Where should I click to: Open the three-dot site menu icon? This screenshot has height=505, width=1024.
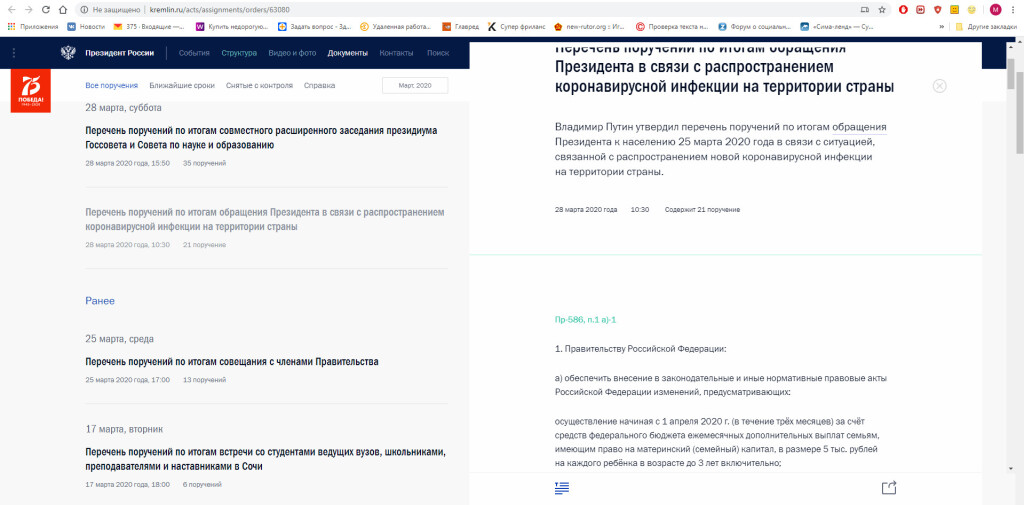point(14,52)
